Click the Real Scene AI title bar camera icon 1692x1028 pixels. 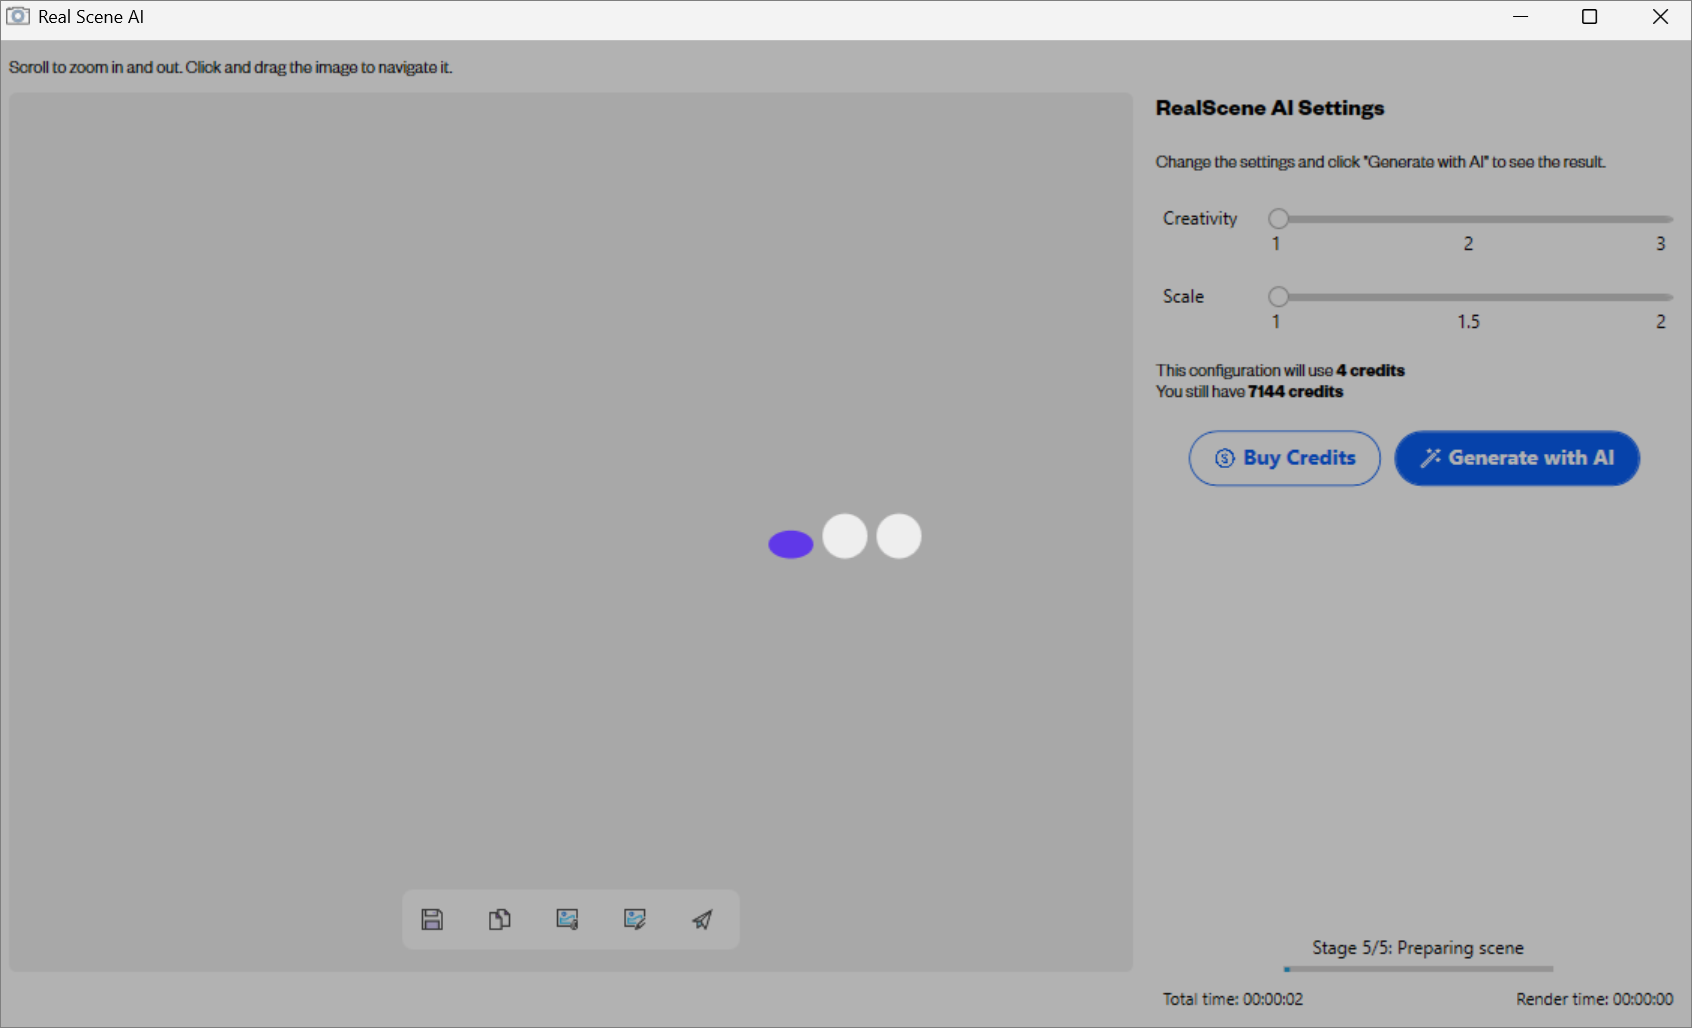(x=18, y=16)
